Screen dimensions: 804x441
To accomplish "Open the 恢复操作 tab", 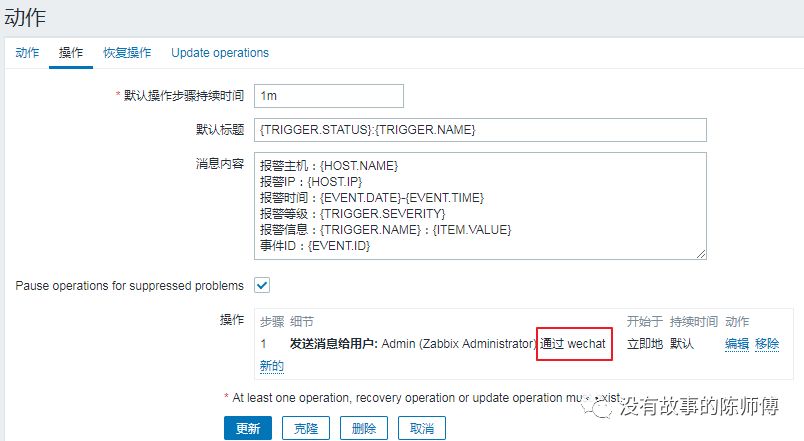I will 127,53.
